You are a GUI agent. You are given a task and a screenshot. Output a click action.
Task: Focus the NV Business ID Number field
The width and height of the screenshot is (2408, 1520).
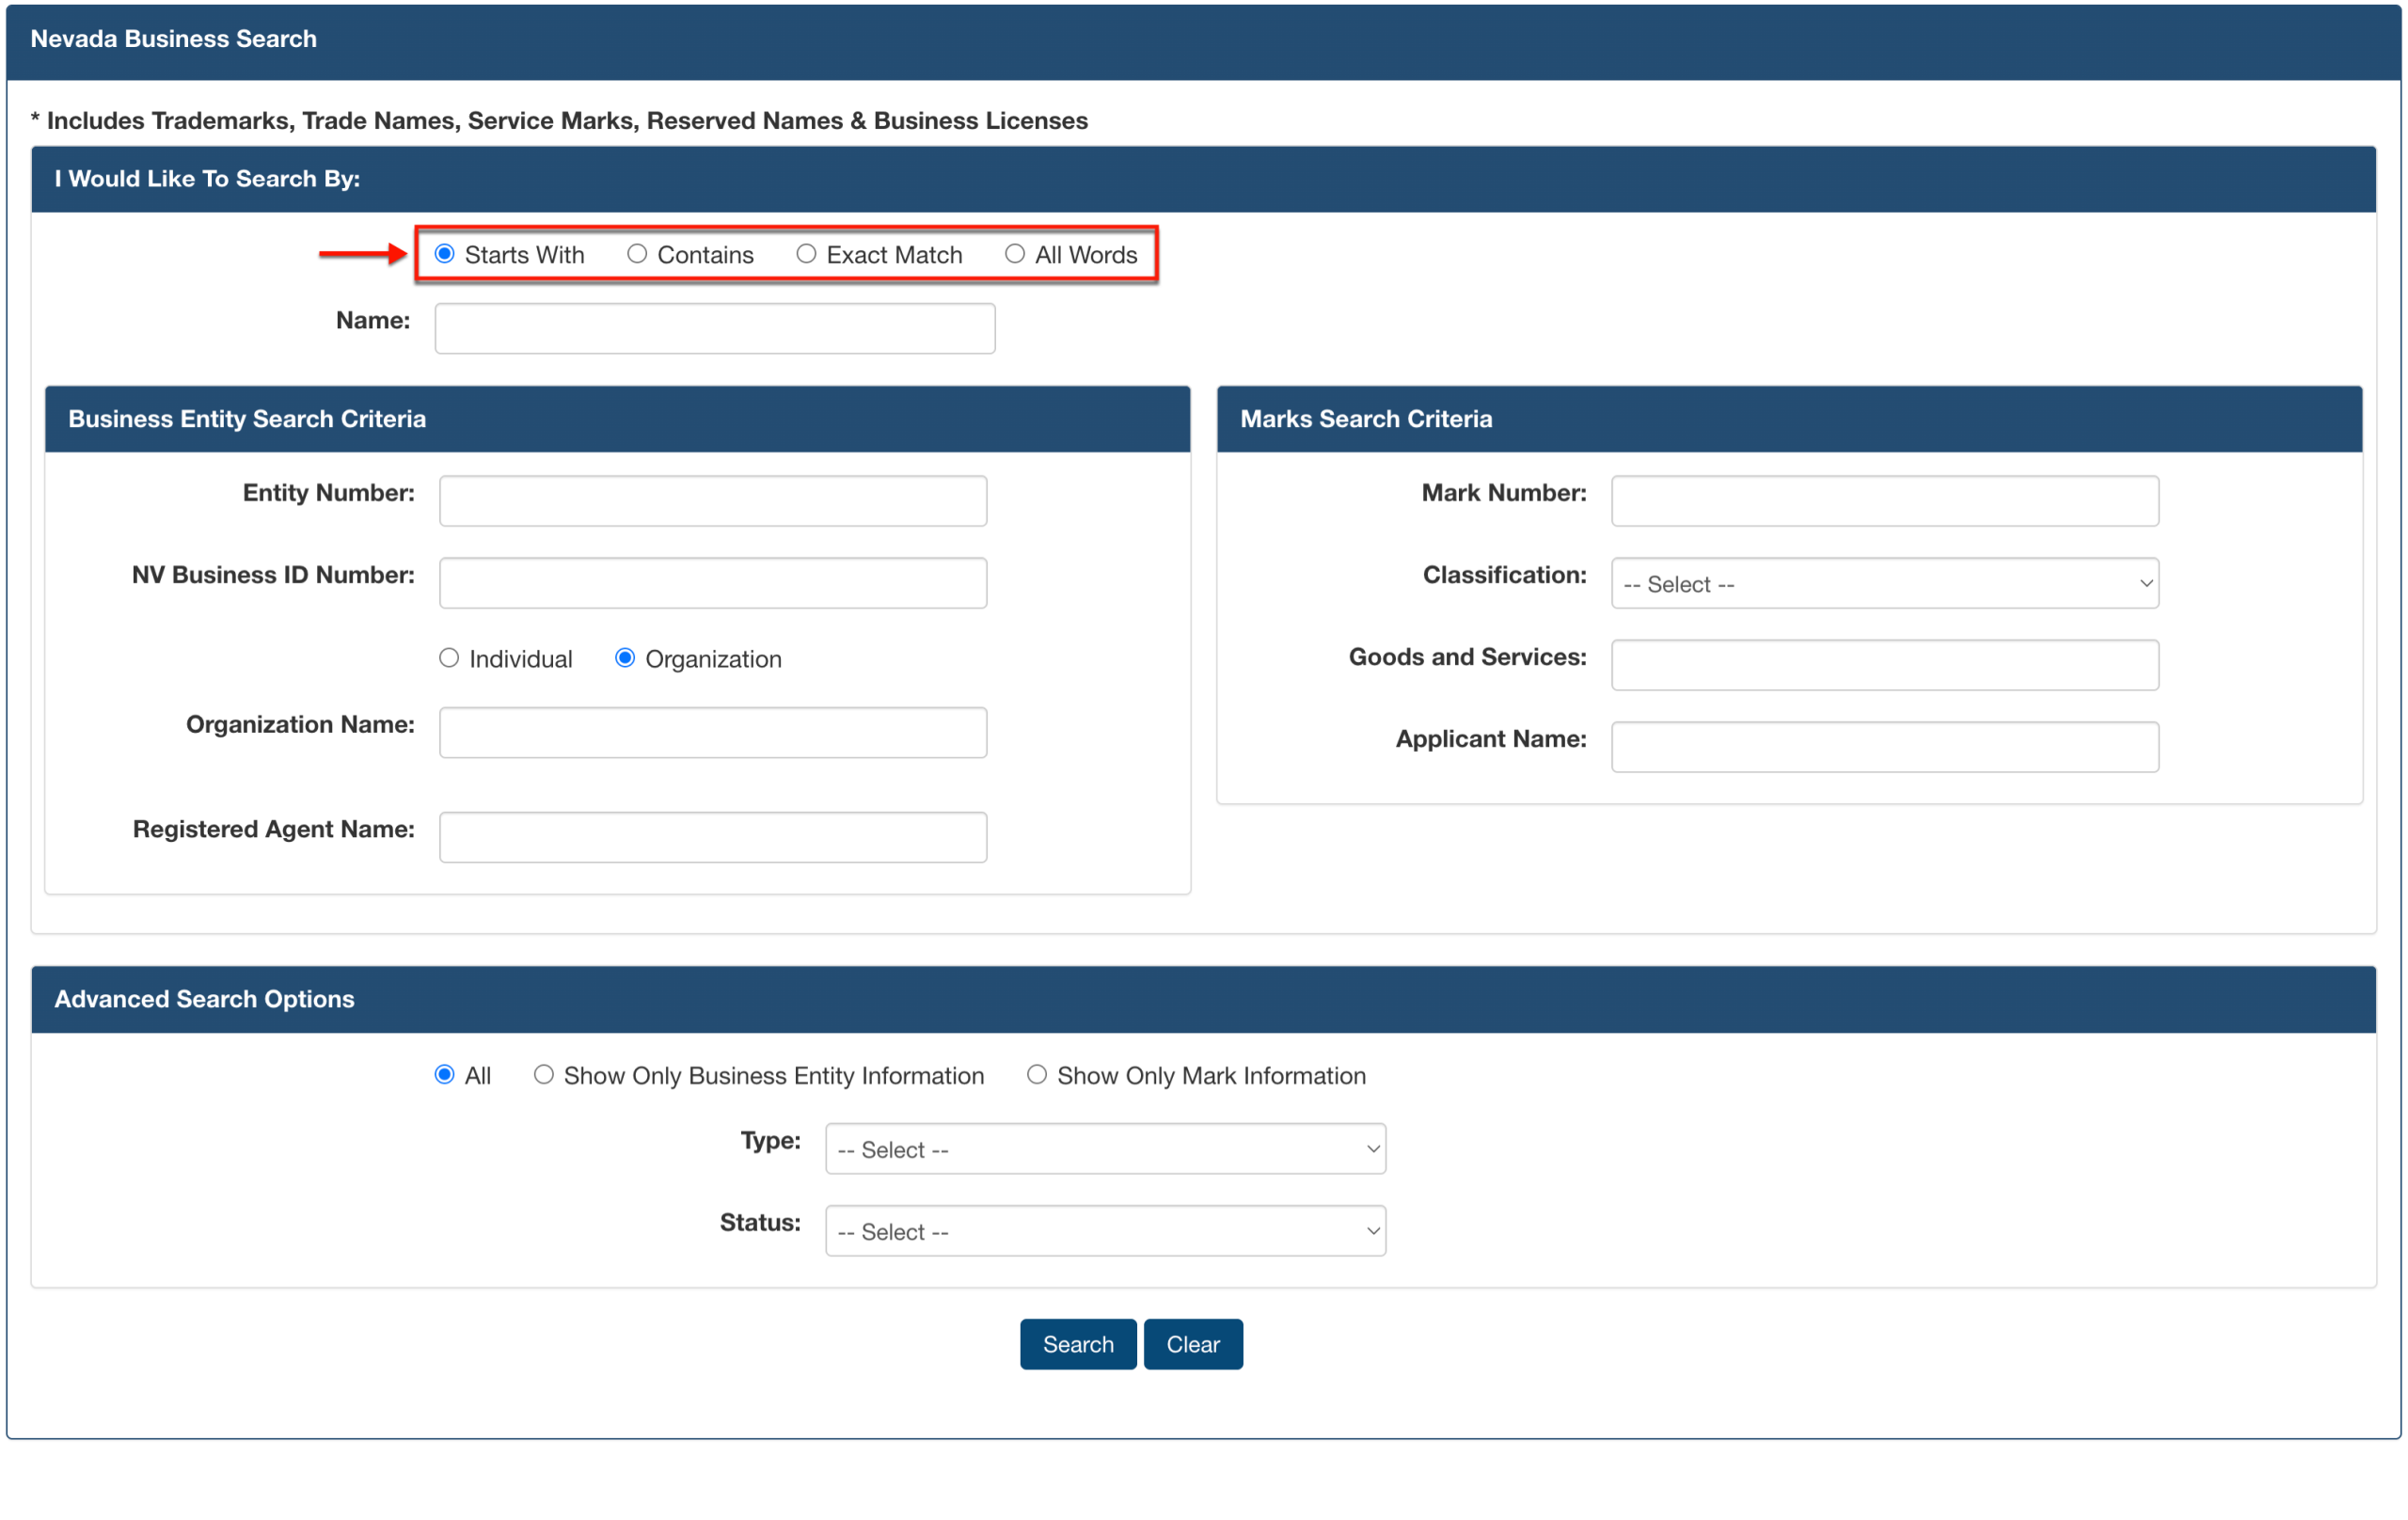tap(713, 583)
